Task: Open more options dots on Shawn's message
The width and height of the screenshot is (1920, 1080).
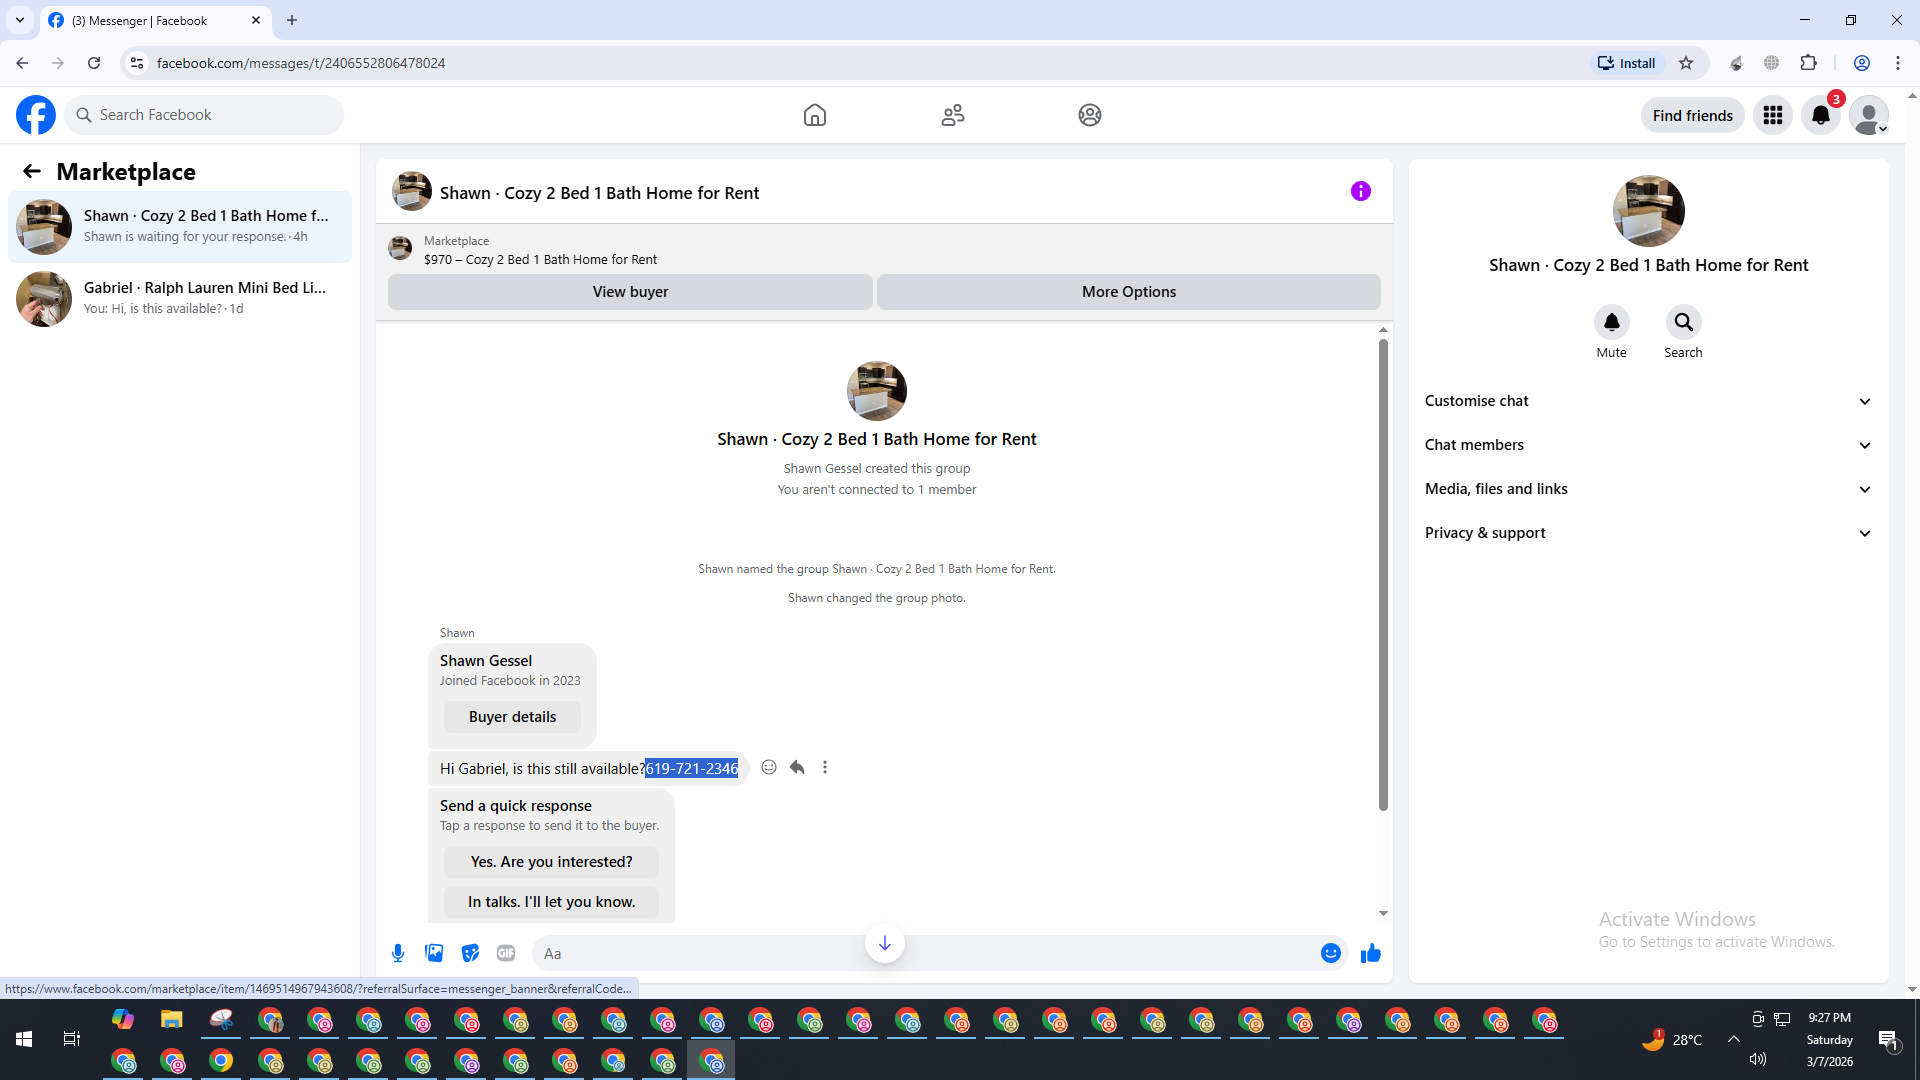Action: [x=825, y=767]
